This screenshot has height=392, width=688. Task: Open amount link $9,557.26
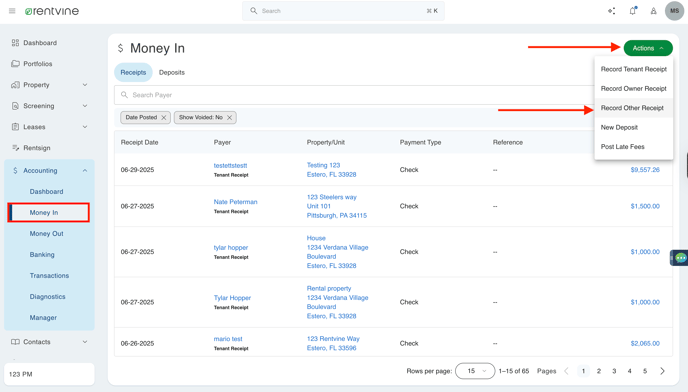click(x=645, y=169)
